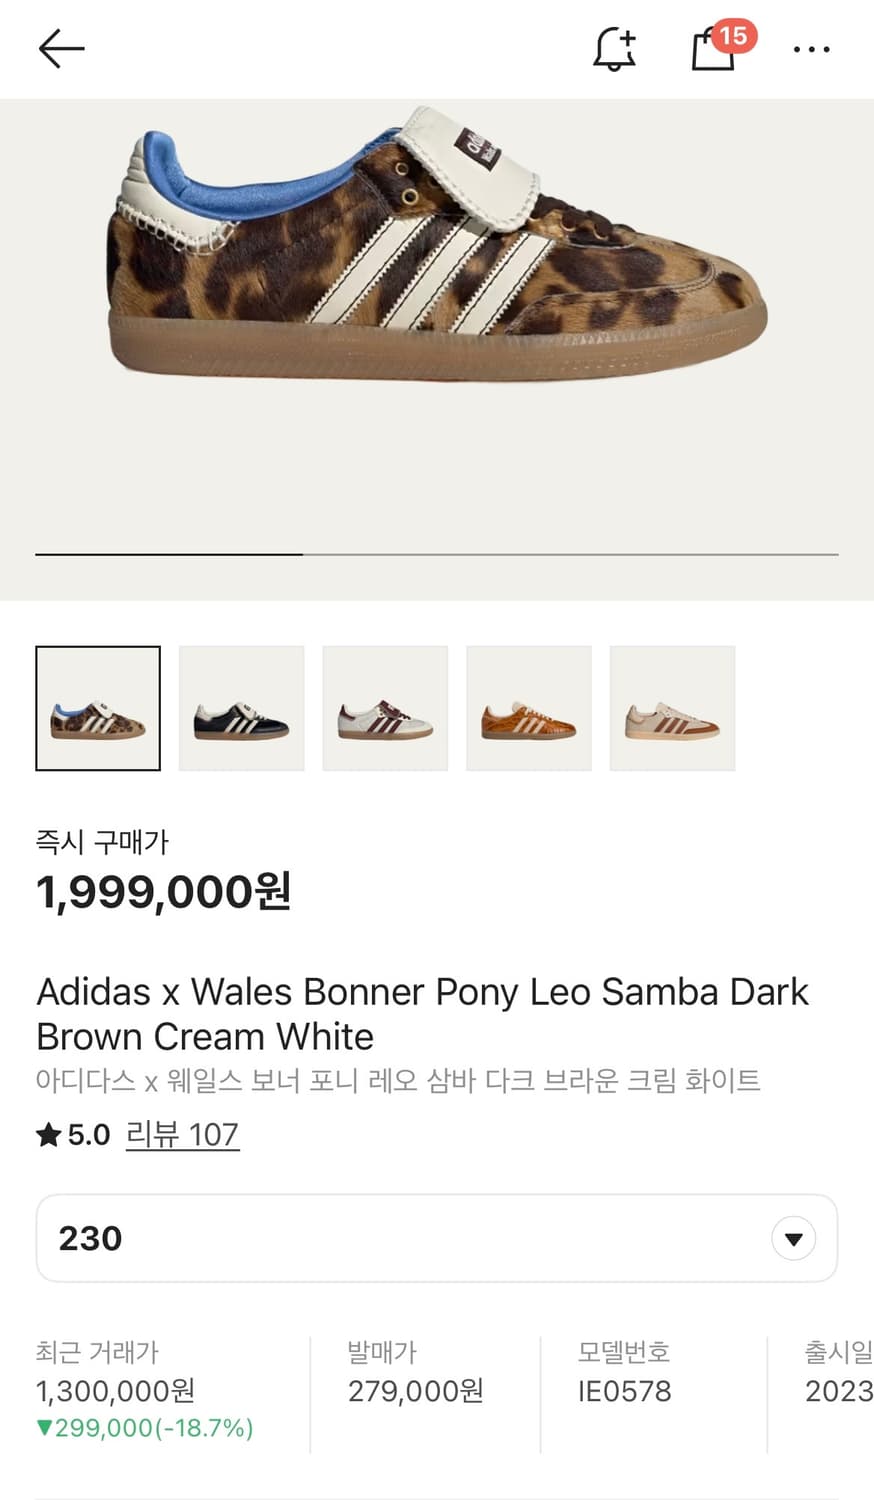This screenshot has height=1500, width=874.
Task: Select the black Samba thumbnail
Action: pos(241,708)
